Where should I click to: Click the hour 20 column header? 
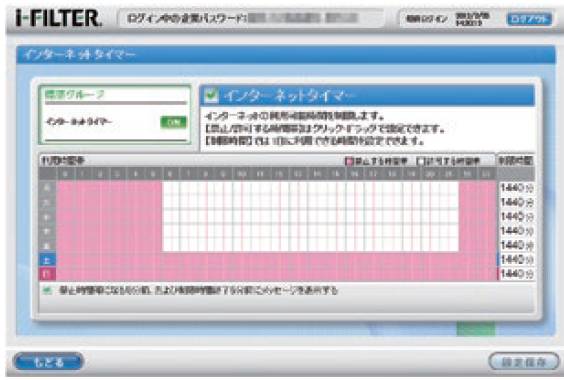[x=430, y=174]
